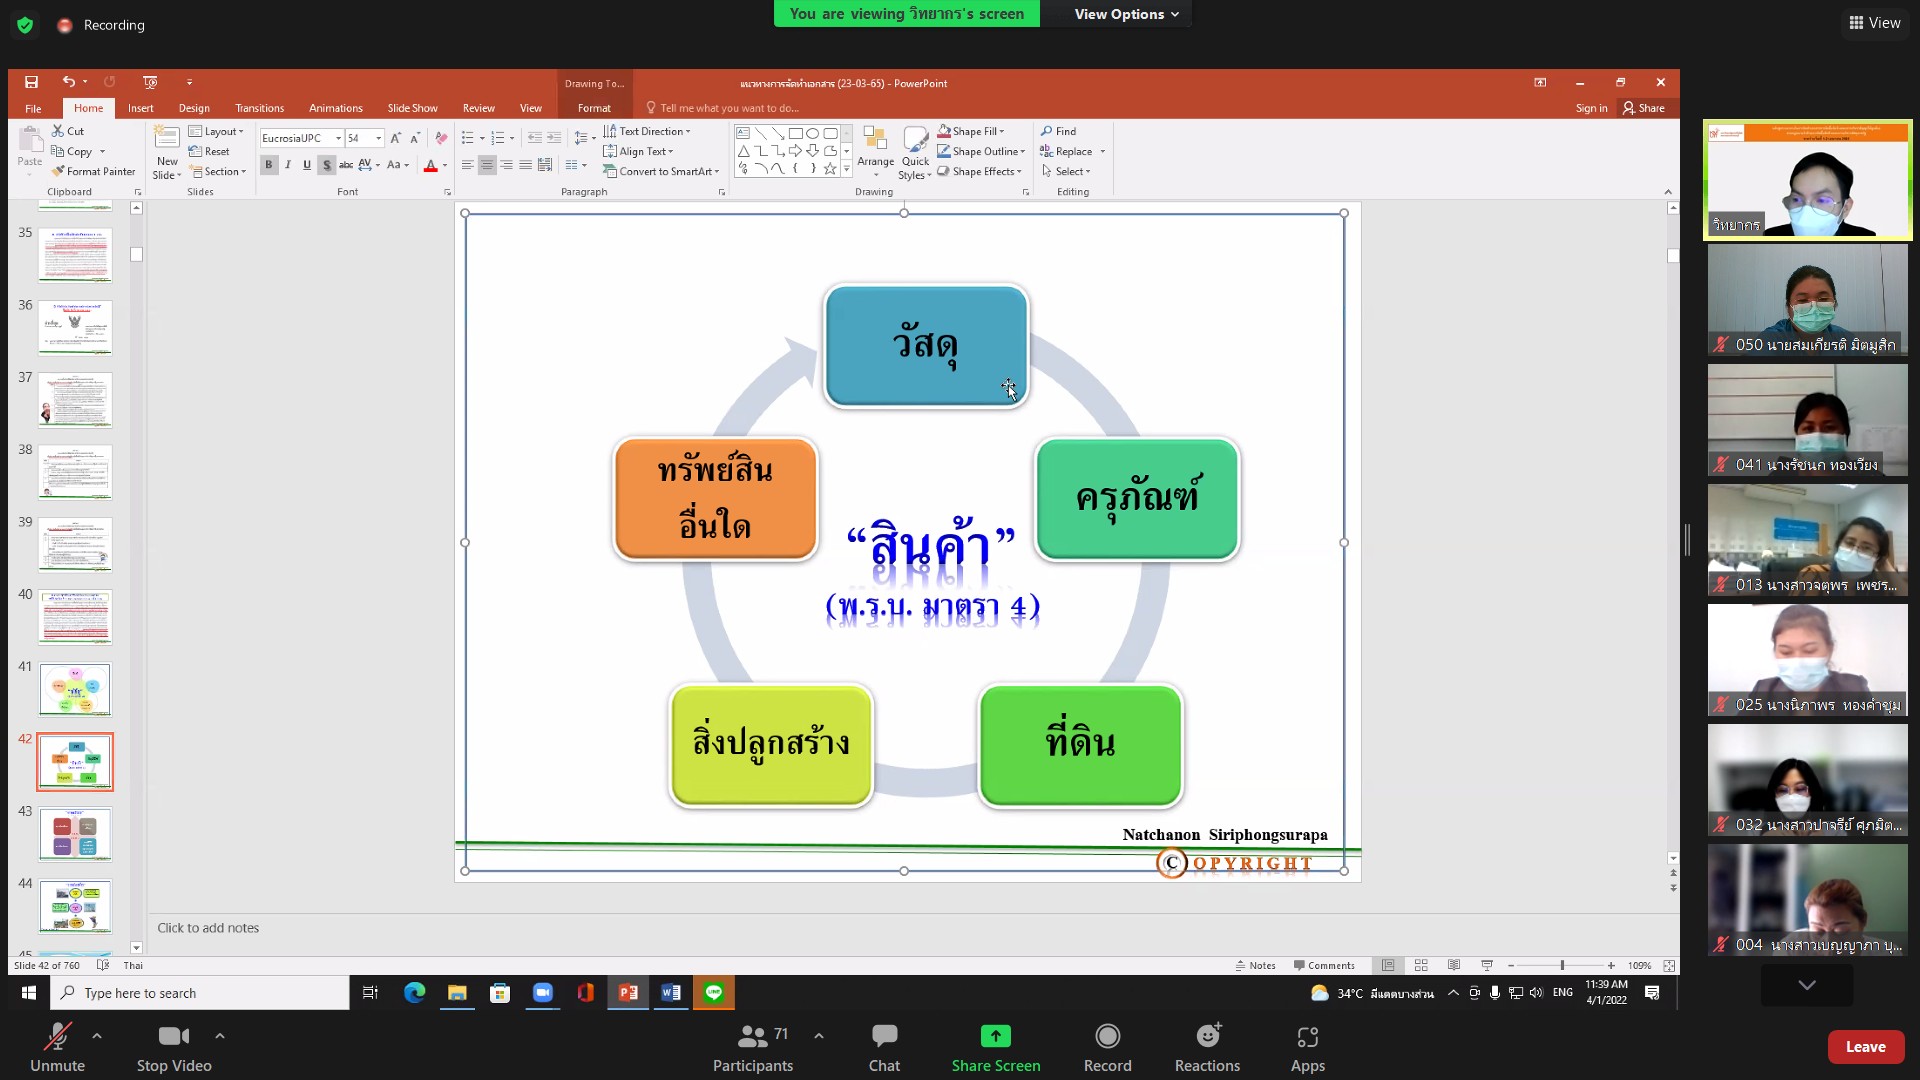
Task: Adjust the PowerPoint zoom slider
Action: click(x=1562, y=965)
